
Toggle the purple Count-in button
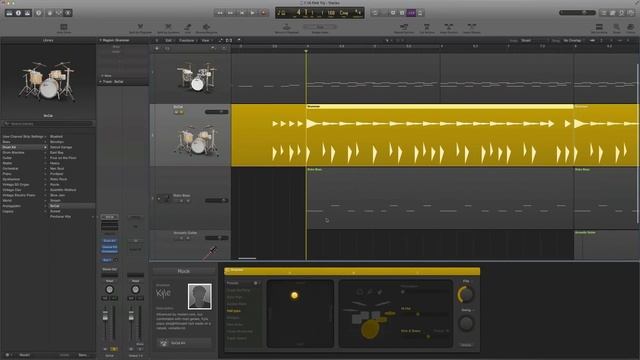[x=411, y=13]
